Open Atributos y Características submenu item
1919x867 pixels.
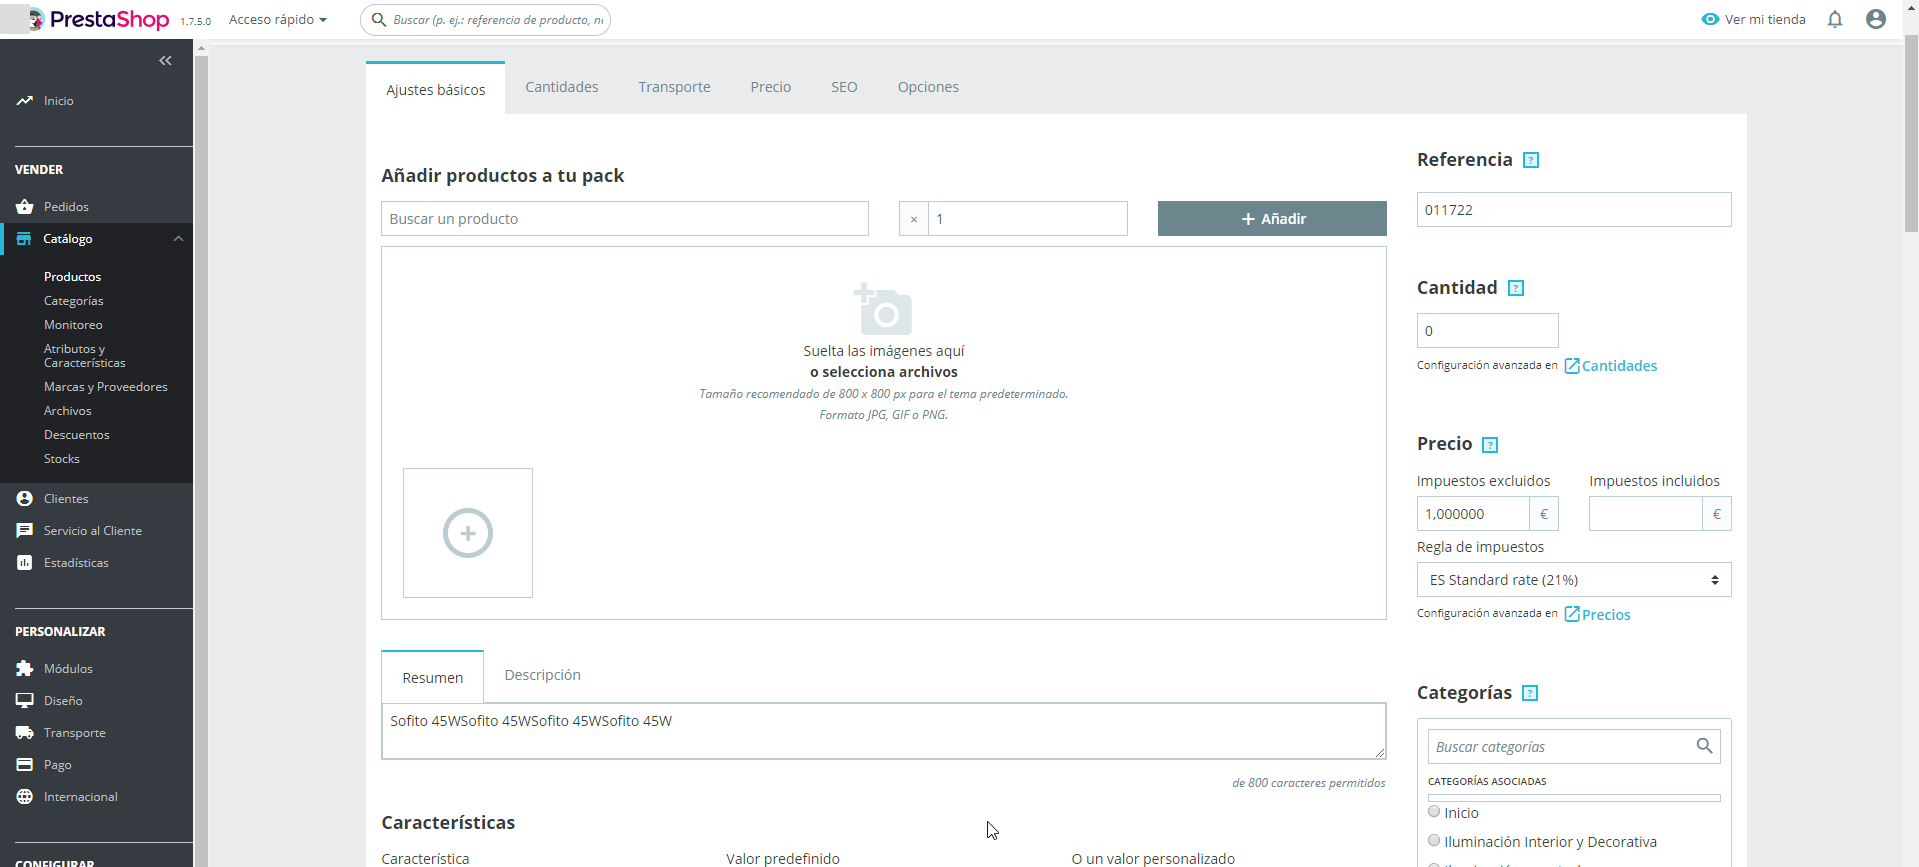[85, 356]
